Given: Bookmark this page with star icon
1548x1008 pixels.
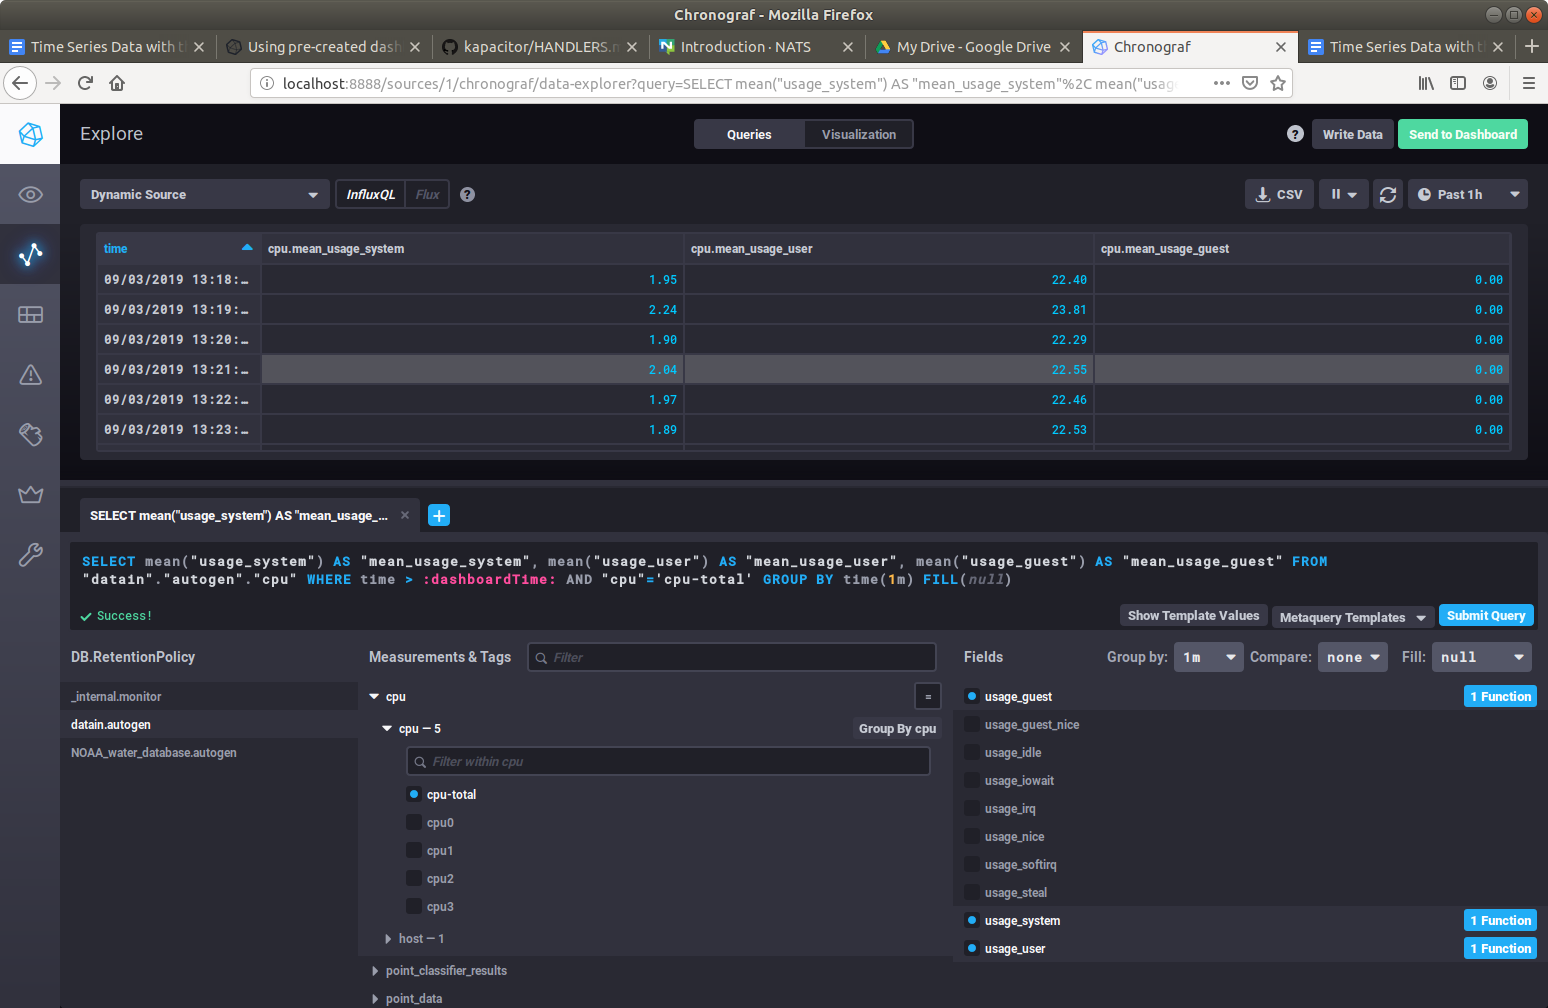Looking at the screenshot, I should (1277, 83).
